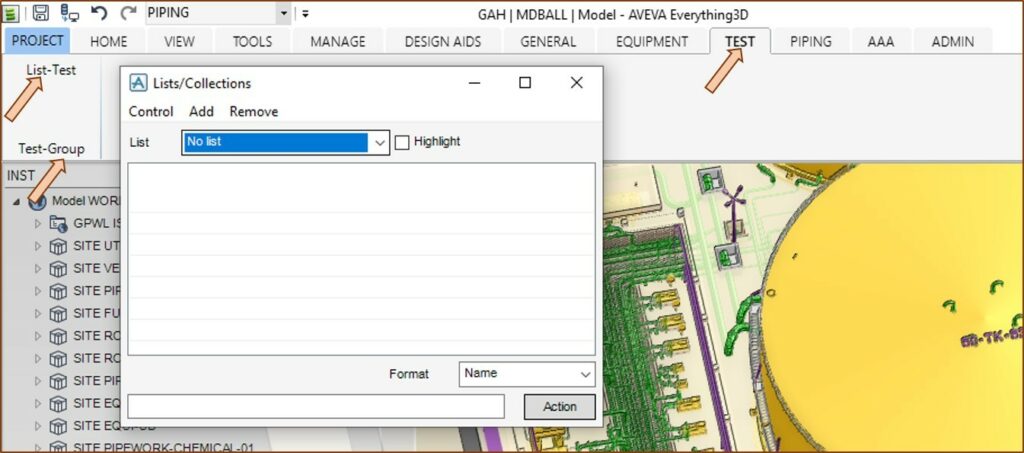Click the INST panel header text
Screen dimensions: 1024x453
[x=21, y=176]
